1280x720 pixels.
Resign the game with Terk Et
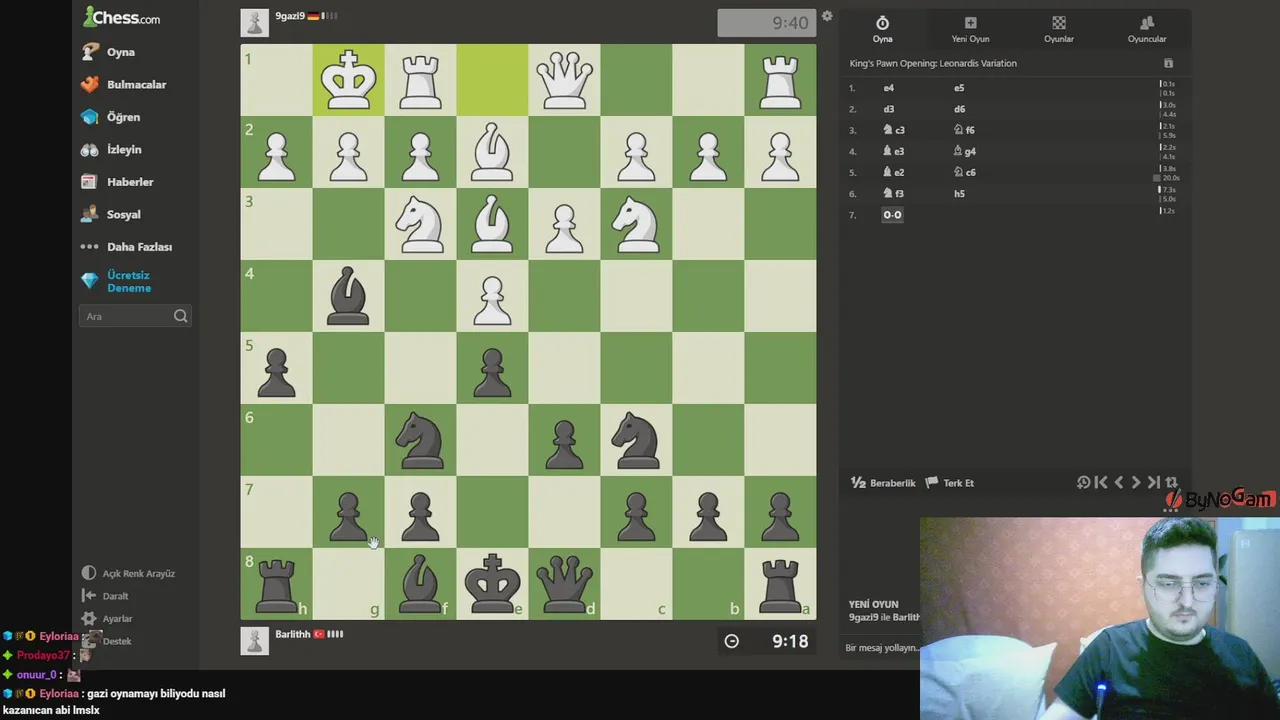950,483
